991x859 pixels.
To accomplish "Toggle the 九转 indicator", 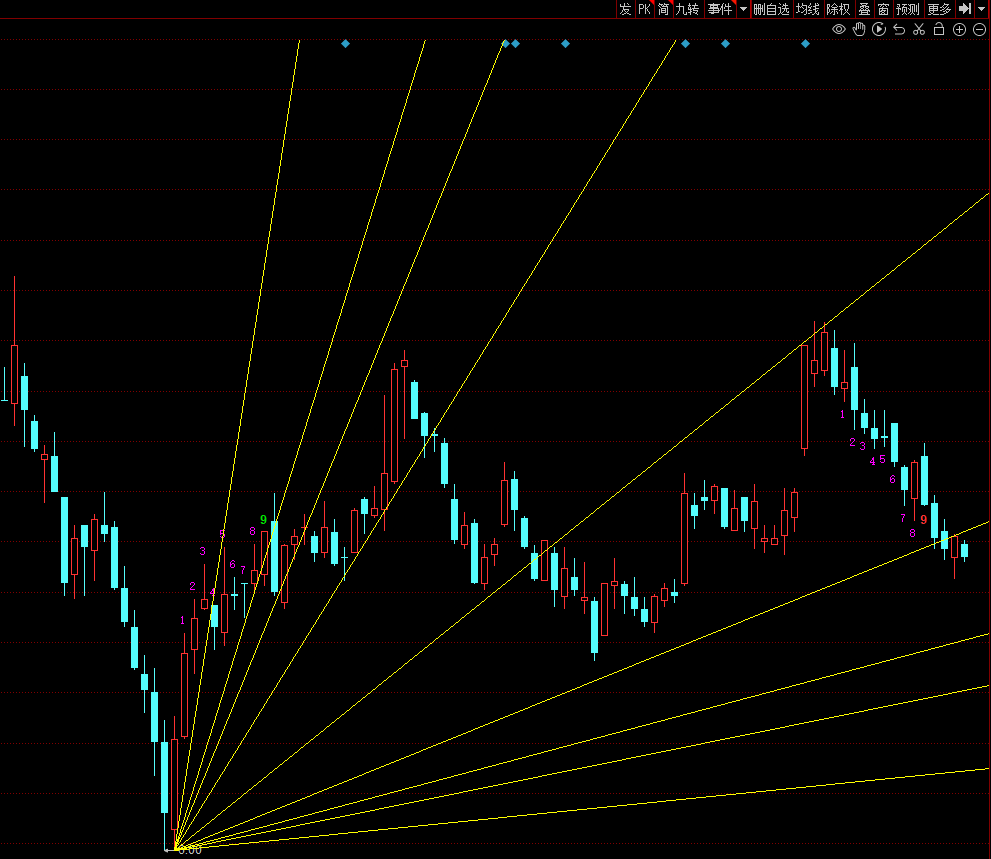I will pos(688,9).
